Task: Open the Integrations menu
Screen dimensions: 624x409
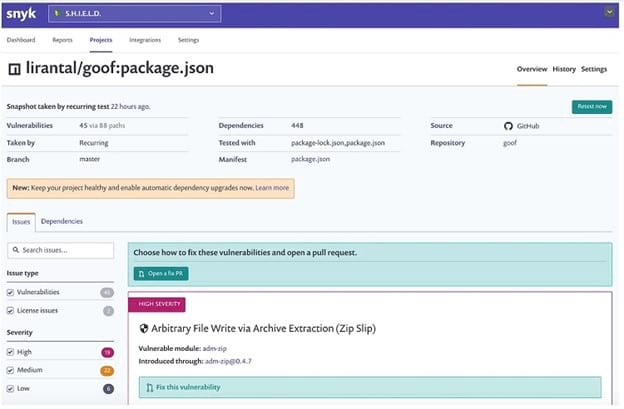Action: pyautogui.click(x=145, y=40)
